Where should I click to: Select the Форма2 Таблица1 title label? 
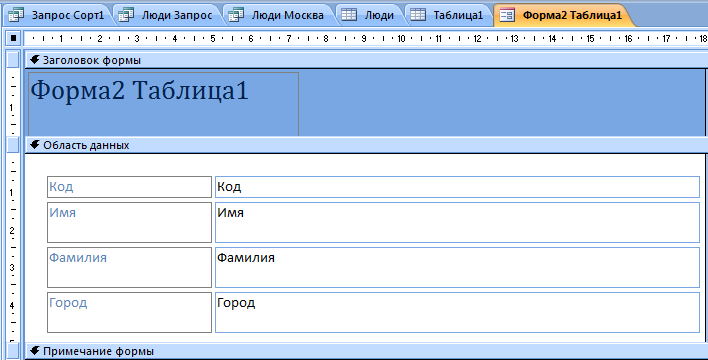coord(163,104)
